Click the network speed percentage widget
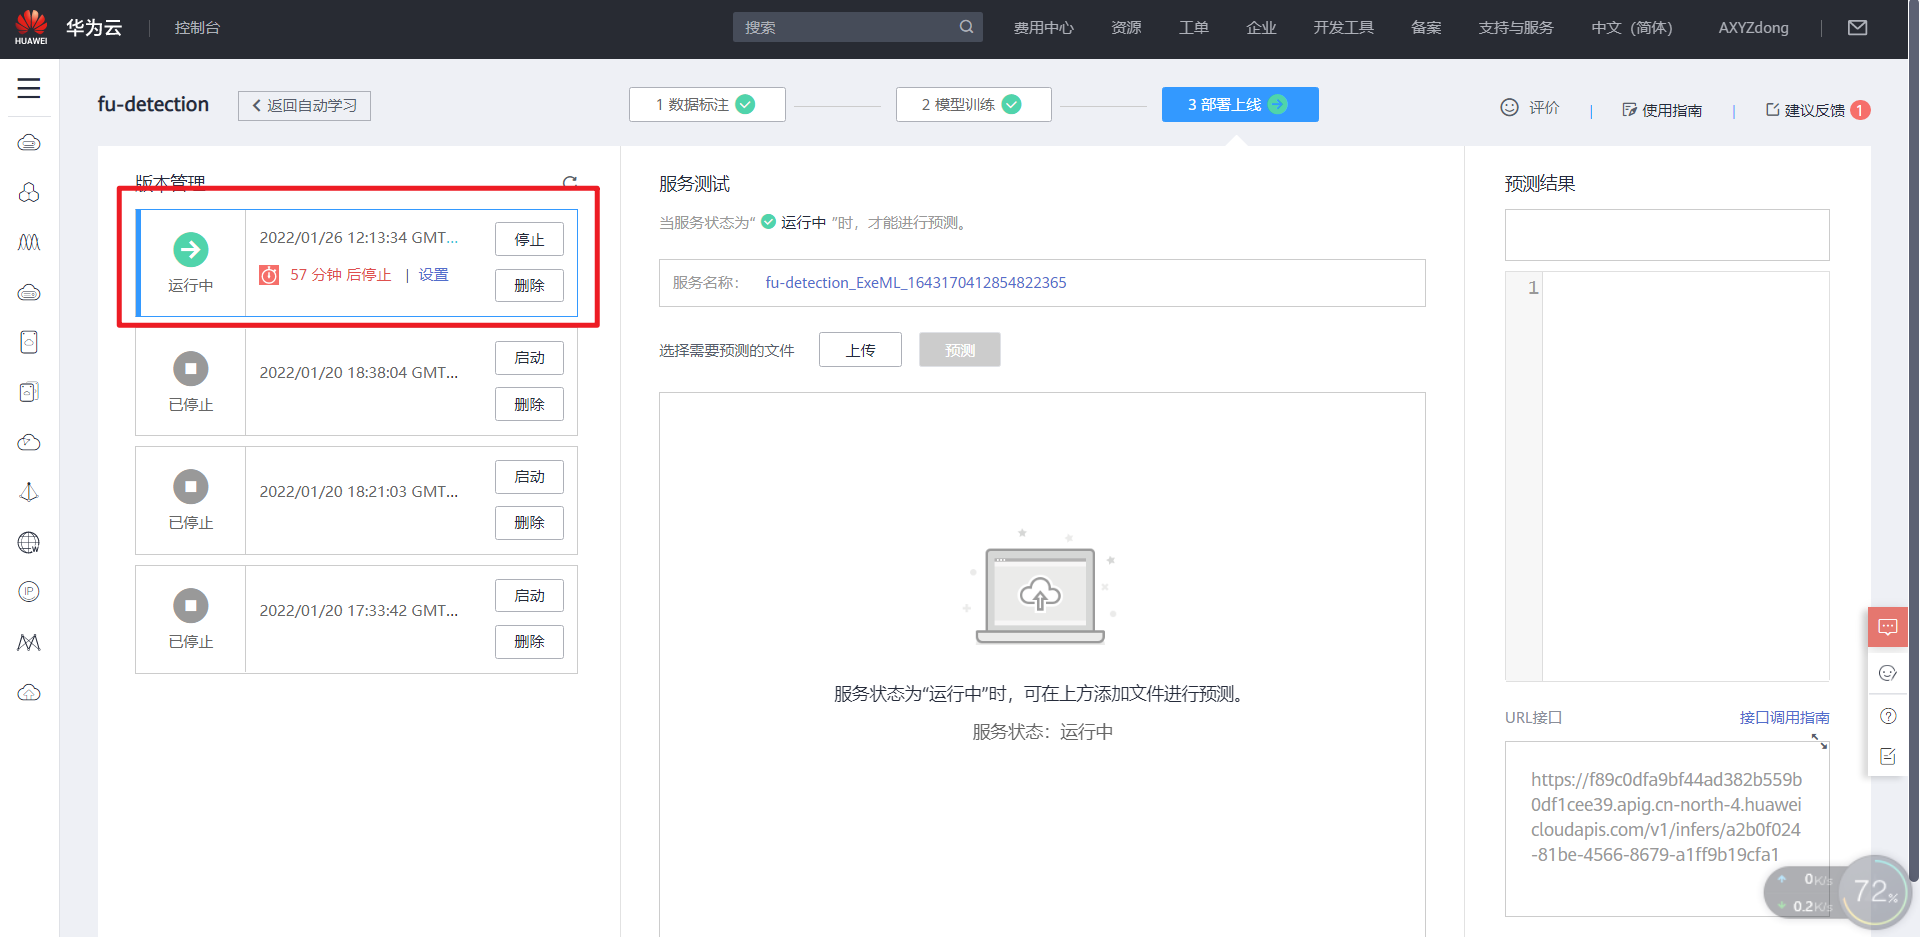Image resolution: width=1920 pixels, height=937 pixels. click(x=1876, y=891)
